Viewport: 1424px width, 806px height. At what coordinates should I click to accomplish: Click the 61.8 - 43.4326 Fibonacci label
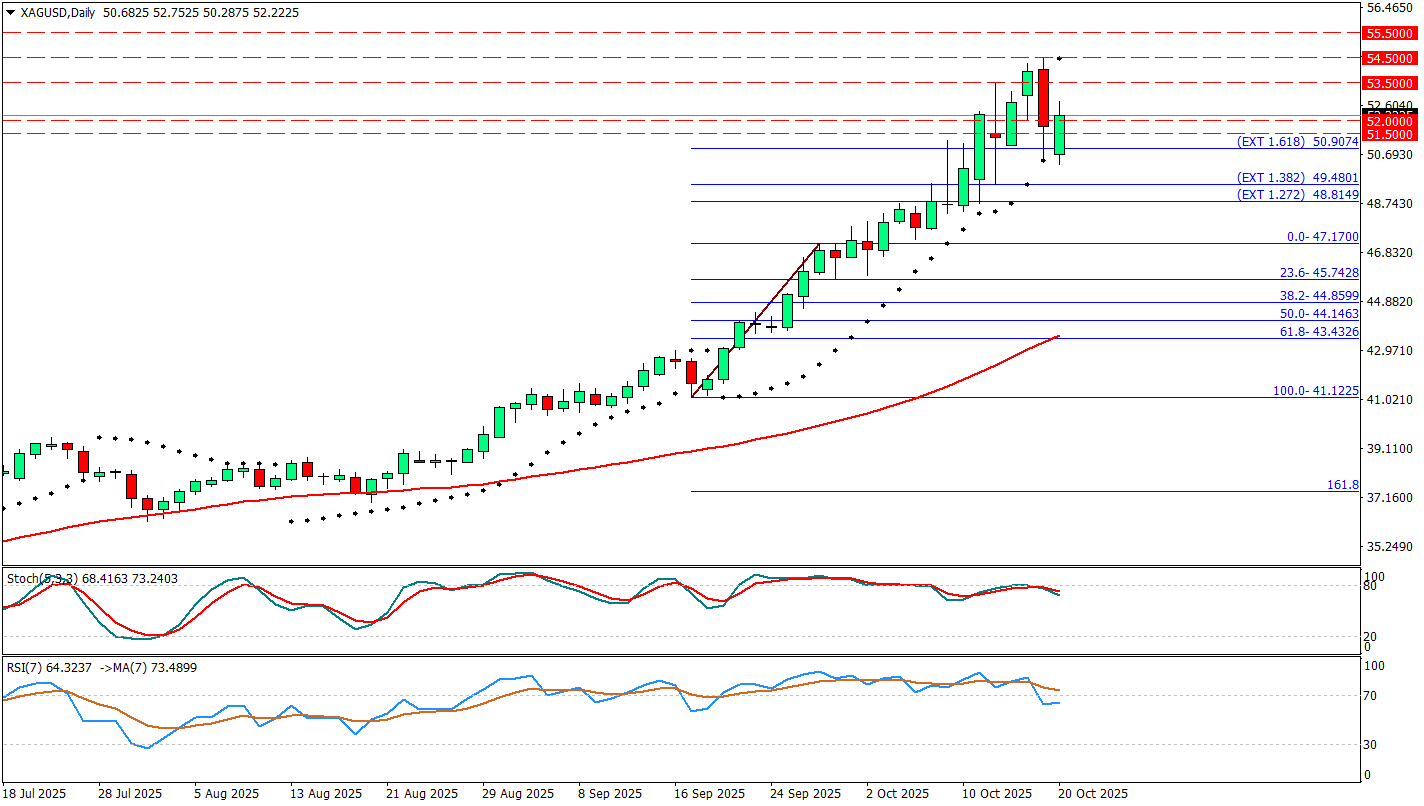point(1319,331)
